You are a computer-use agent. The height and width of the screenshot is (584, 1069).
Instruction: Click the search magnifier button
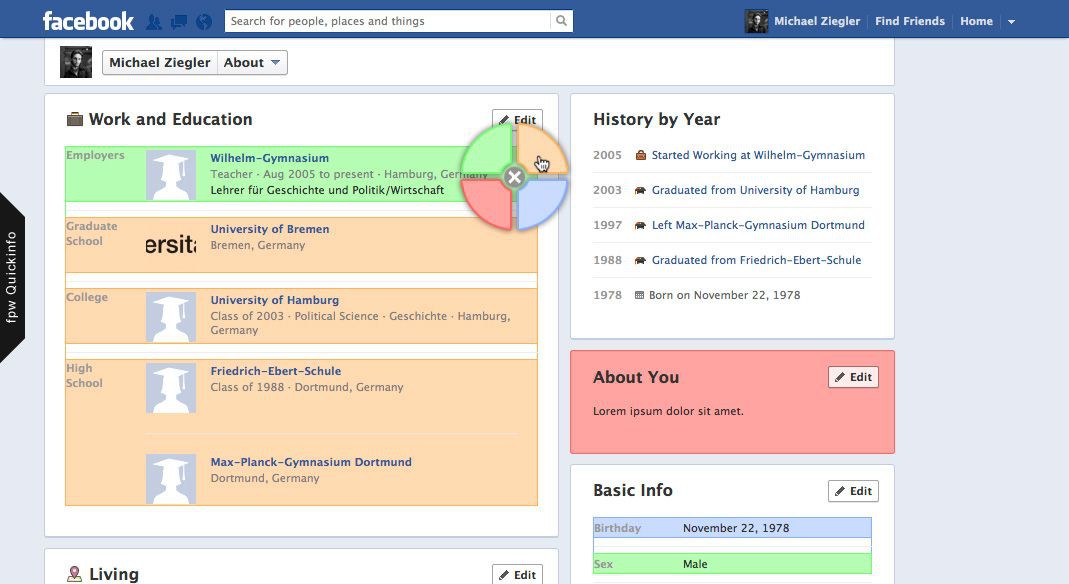(561, 21)
